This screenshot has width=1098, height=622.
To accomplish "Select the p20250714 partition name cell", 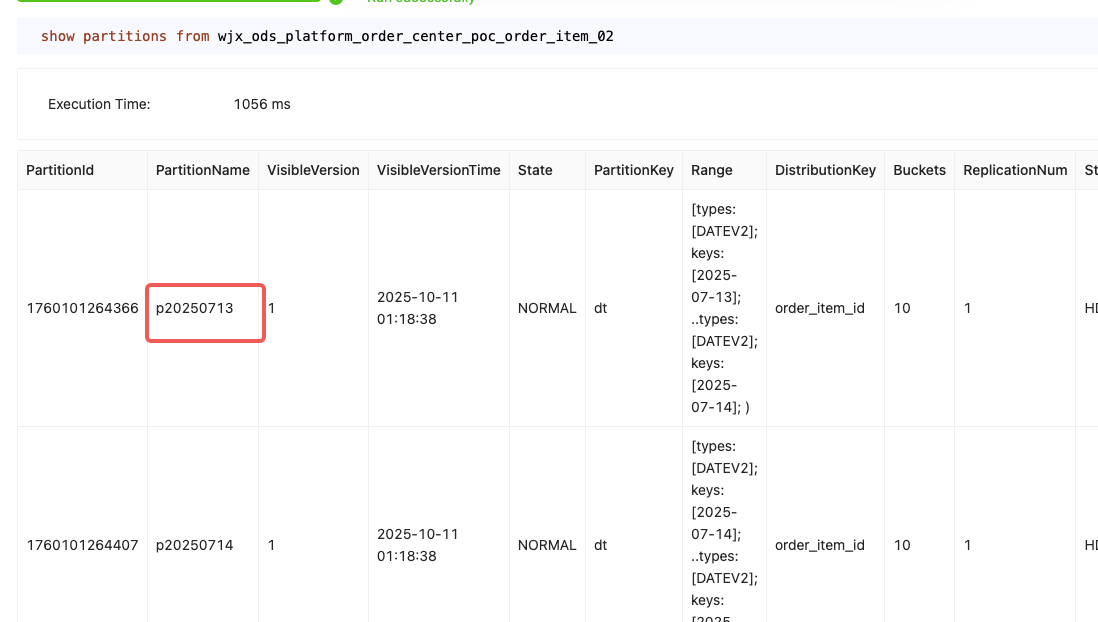I will pyautogui.click(x=195, y=545).
